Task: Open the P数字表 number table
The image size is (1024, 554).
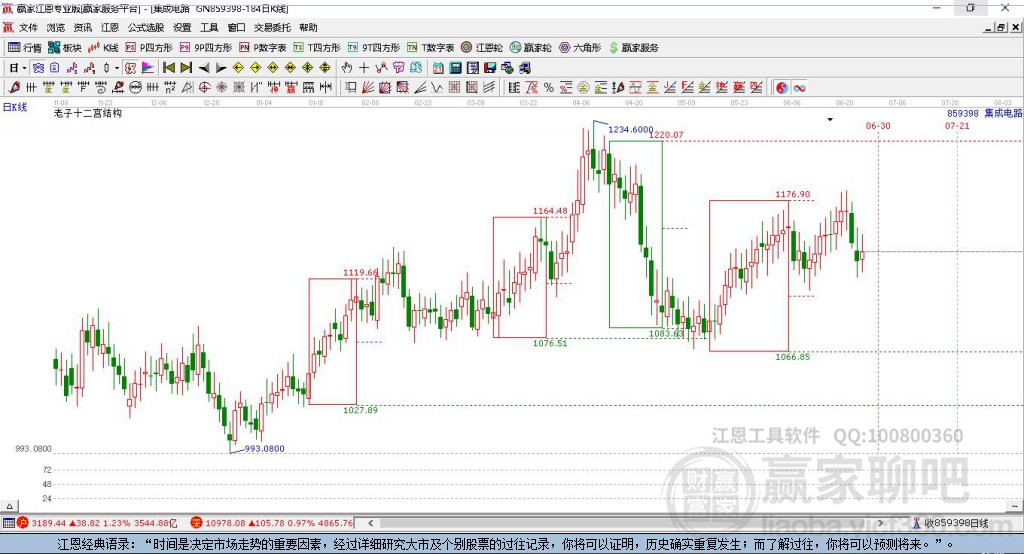Action: pos(263,48)
